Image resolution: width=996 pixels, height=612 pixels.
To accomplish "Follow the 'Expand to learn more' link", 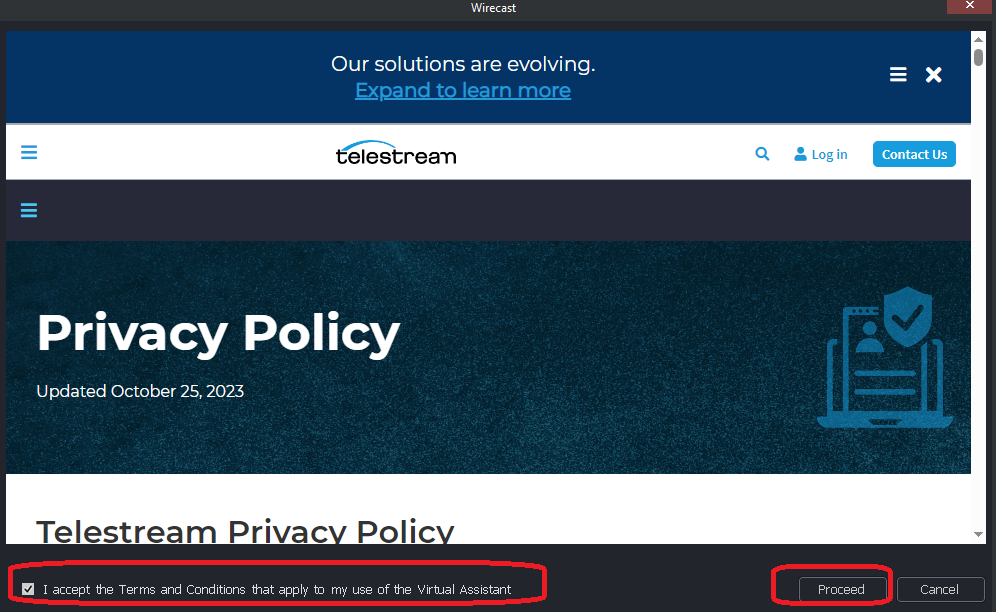I will click(462, 90).
